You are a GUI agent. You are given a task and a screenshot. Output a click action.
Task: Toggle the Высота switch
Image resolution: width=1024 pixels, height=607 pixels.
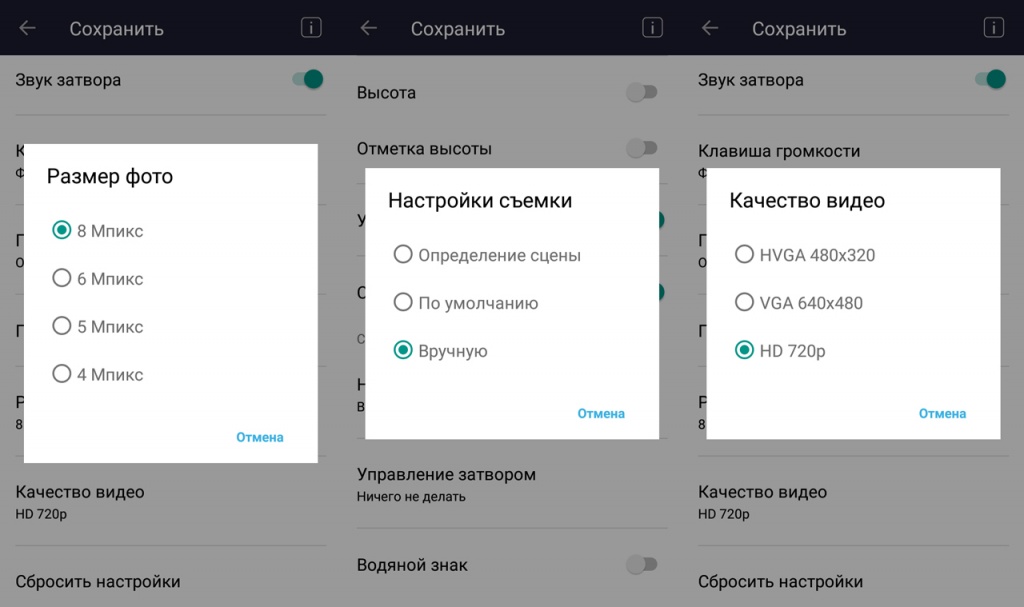click(x=641, y=93)
